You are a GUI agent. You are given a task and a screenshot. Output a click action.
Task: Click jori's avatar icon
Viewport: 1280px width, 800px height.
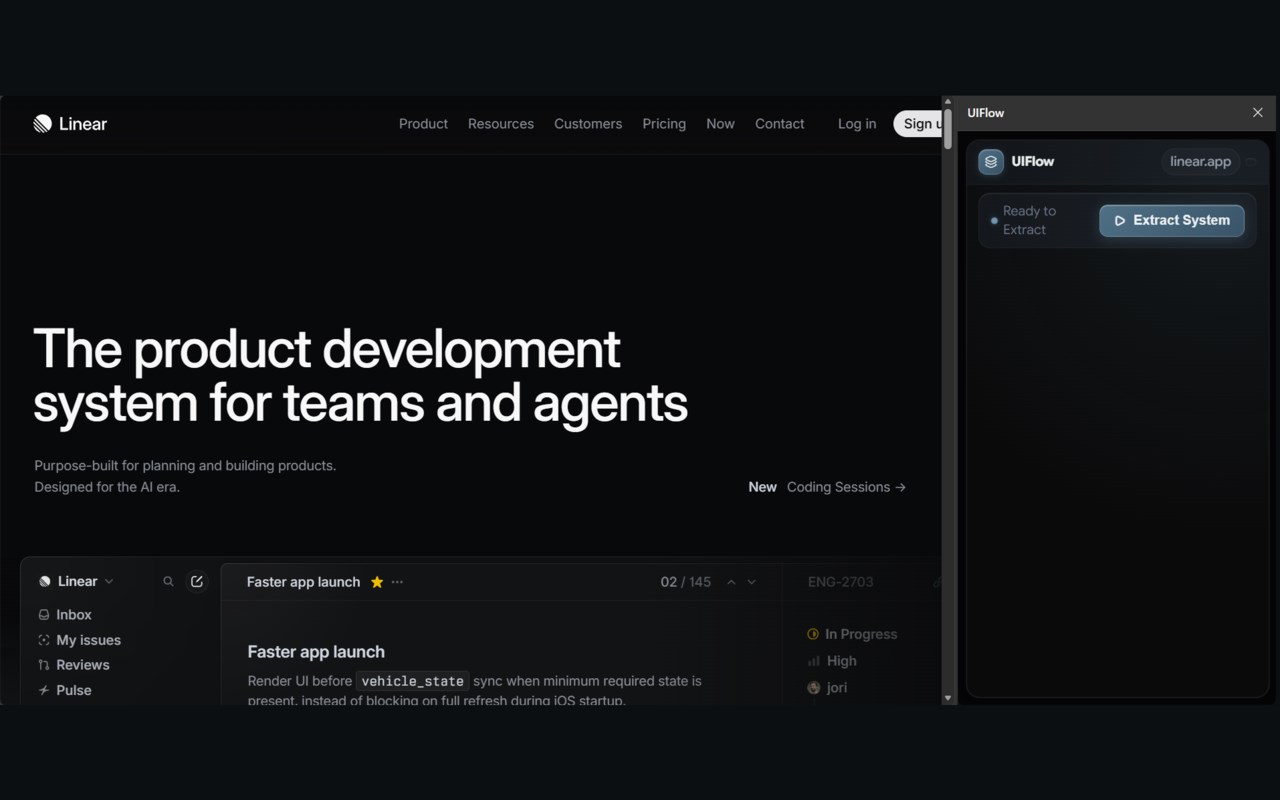tap(813, 688)
